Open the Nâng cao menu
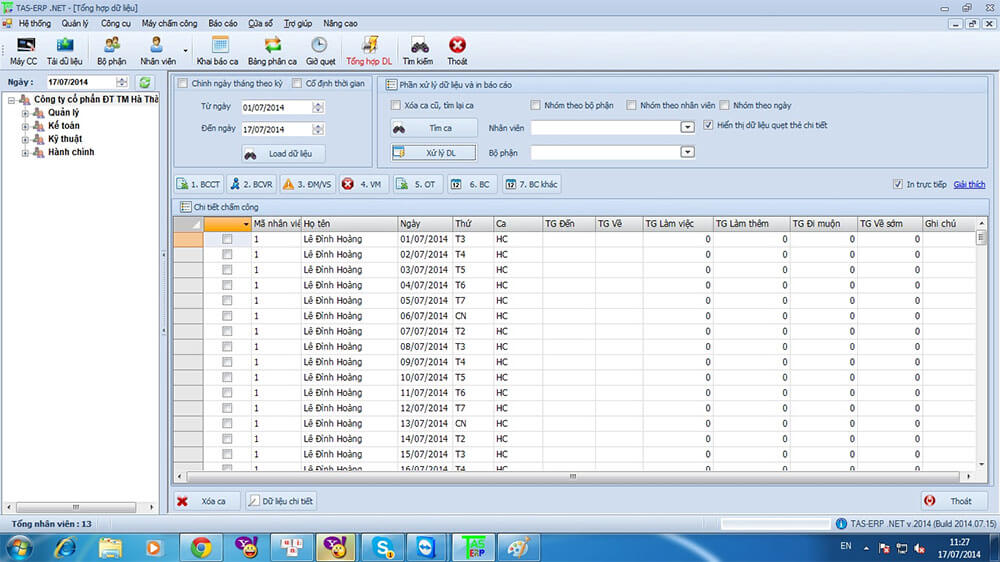This screenshot has height=562, width=1000. pos(340,24)
